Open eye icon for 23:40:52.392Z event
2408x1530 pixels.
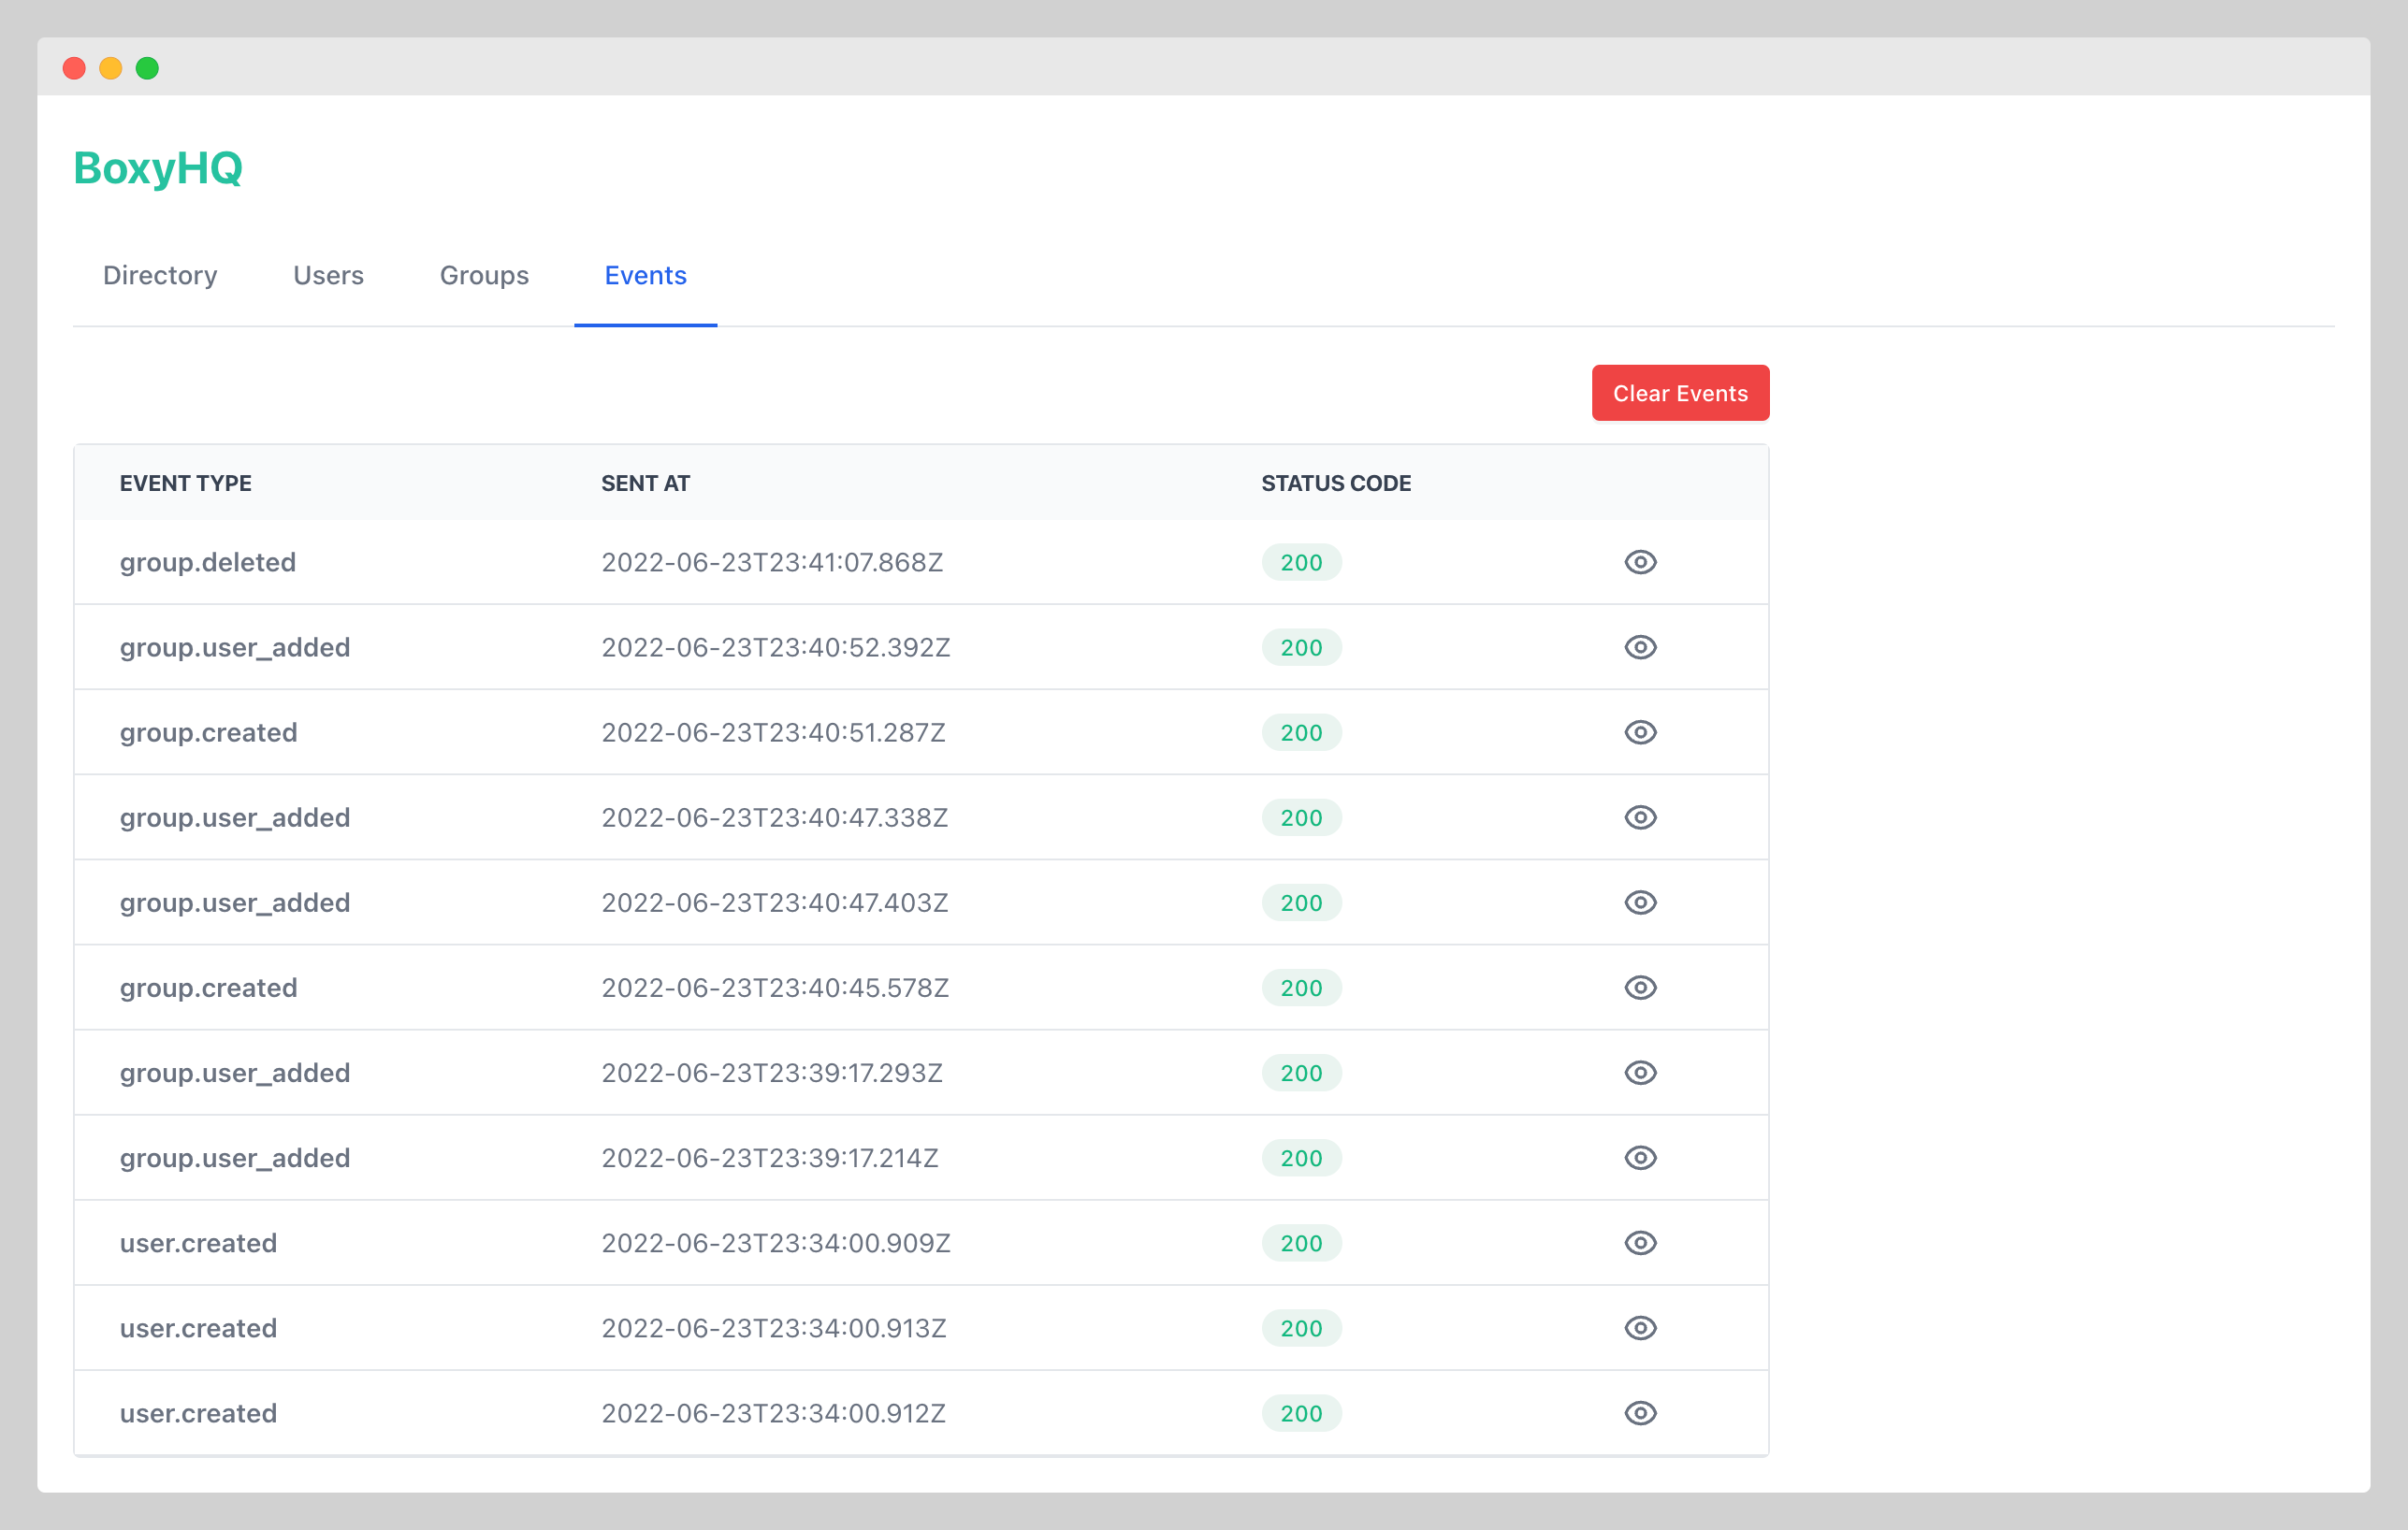[x=1640, y=647]
